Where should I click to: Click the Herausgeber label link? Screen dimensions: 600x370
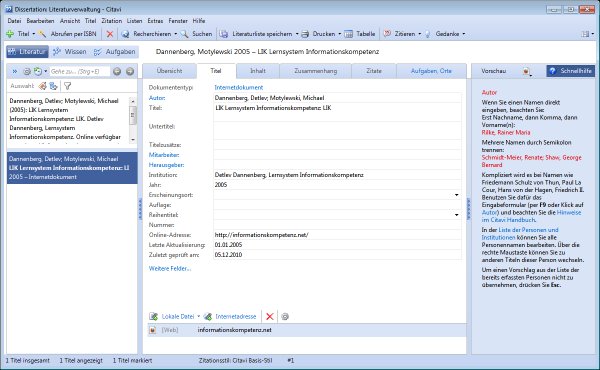click(x=166, y=165)
